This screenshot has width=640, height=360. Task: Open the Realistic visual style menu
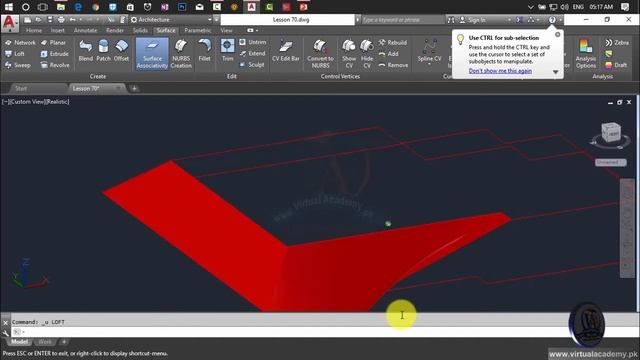pos(57,102)
